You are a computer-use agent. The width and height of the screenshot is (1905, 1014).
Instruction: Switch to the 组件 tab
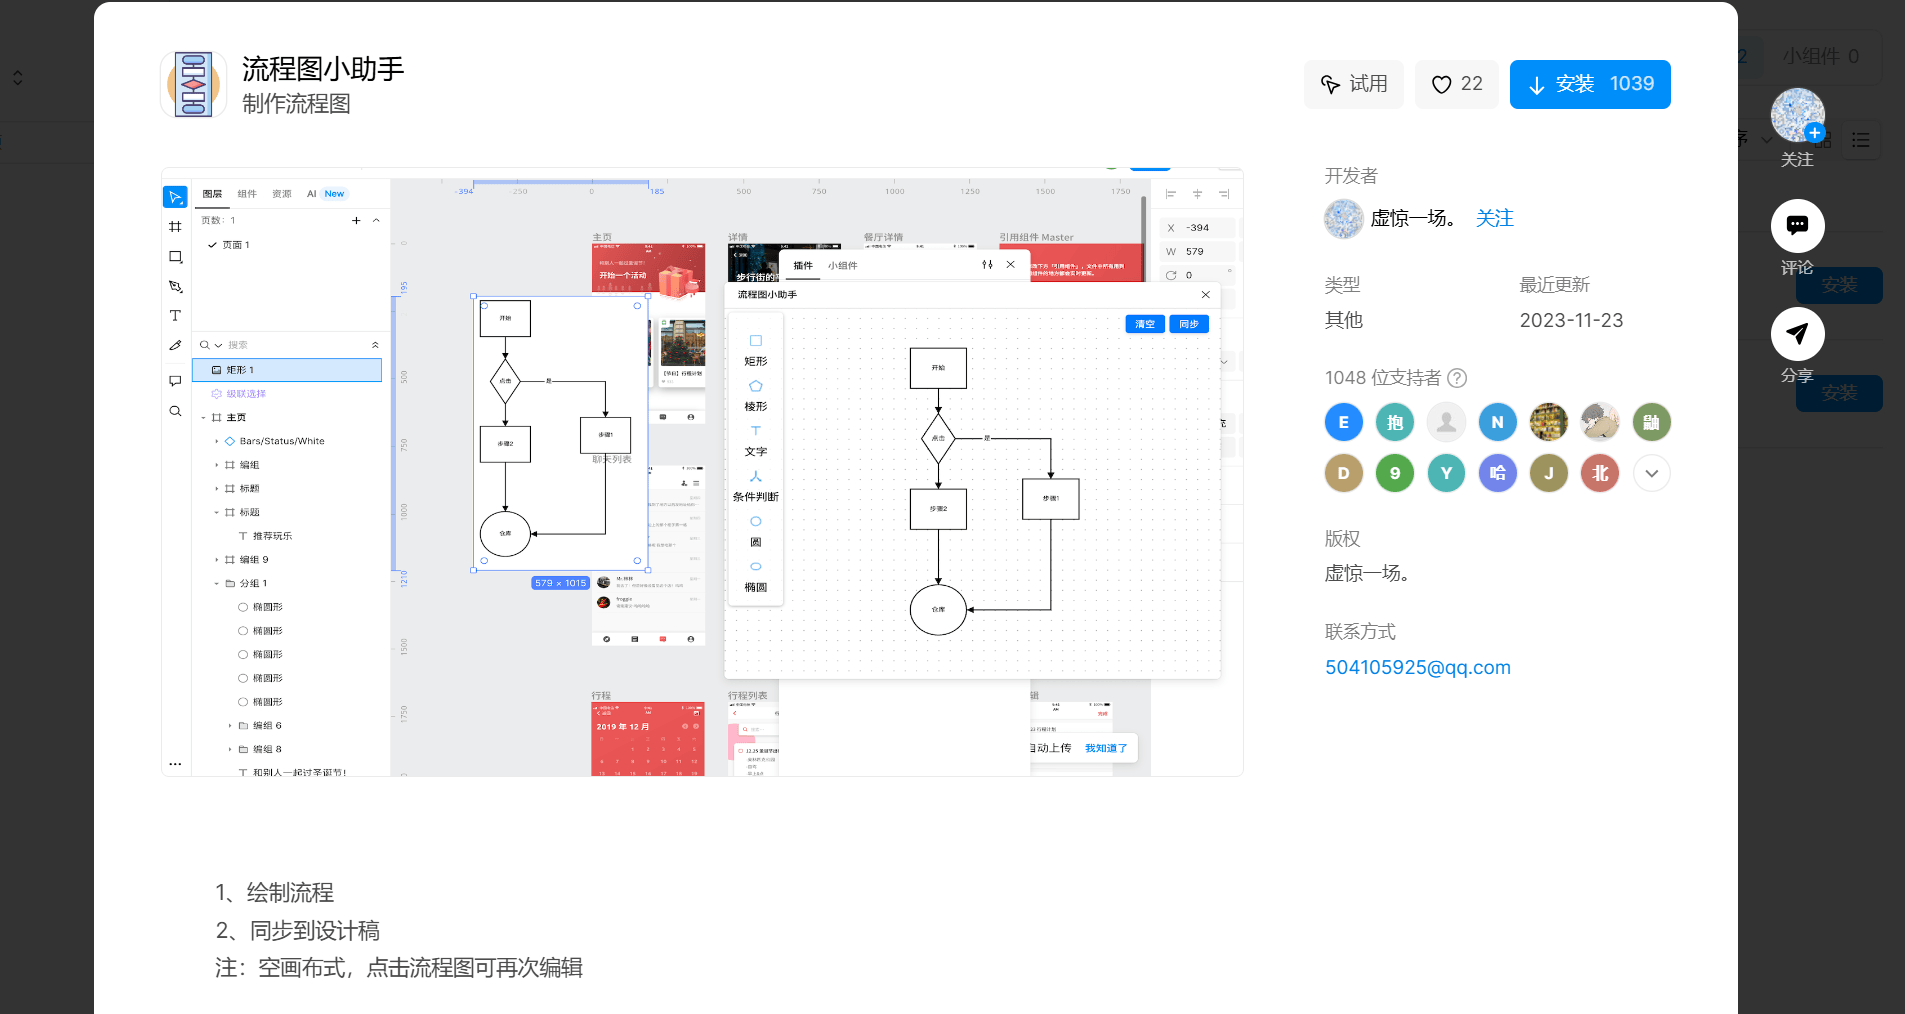247,193
